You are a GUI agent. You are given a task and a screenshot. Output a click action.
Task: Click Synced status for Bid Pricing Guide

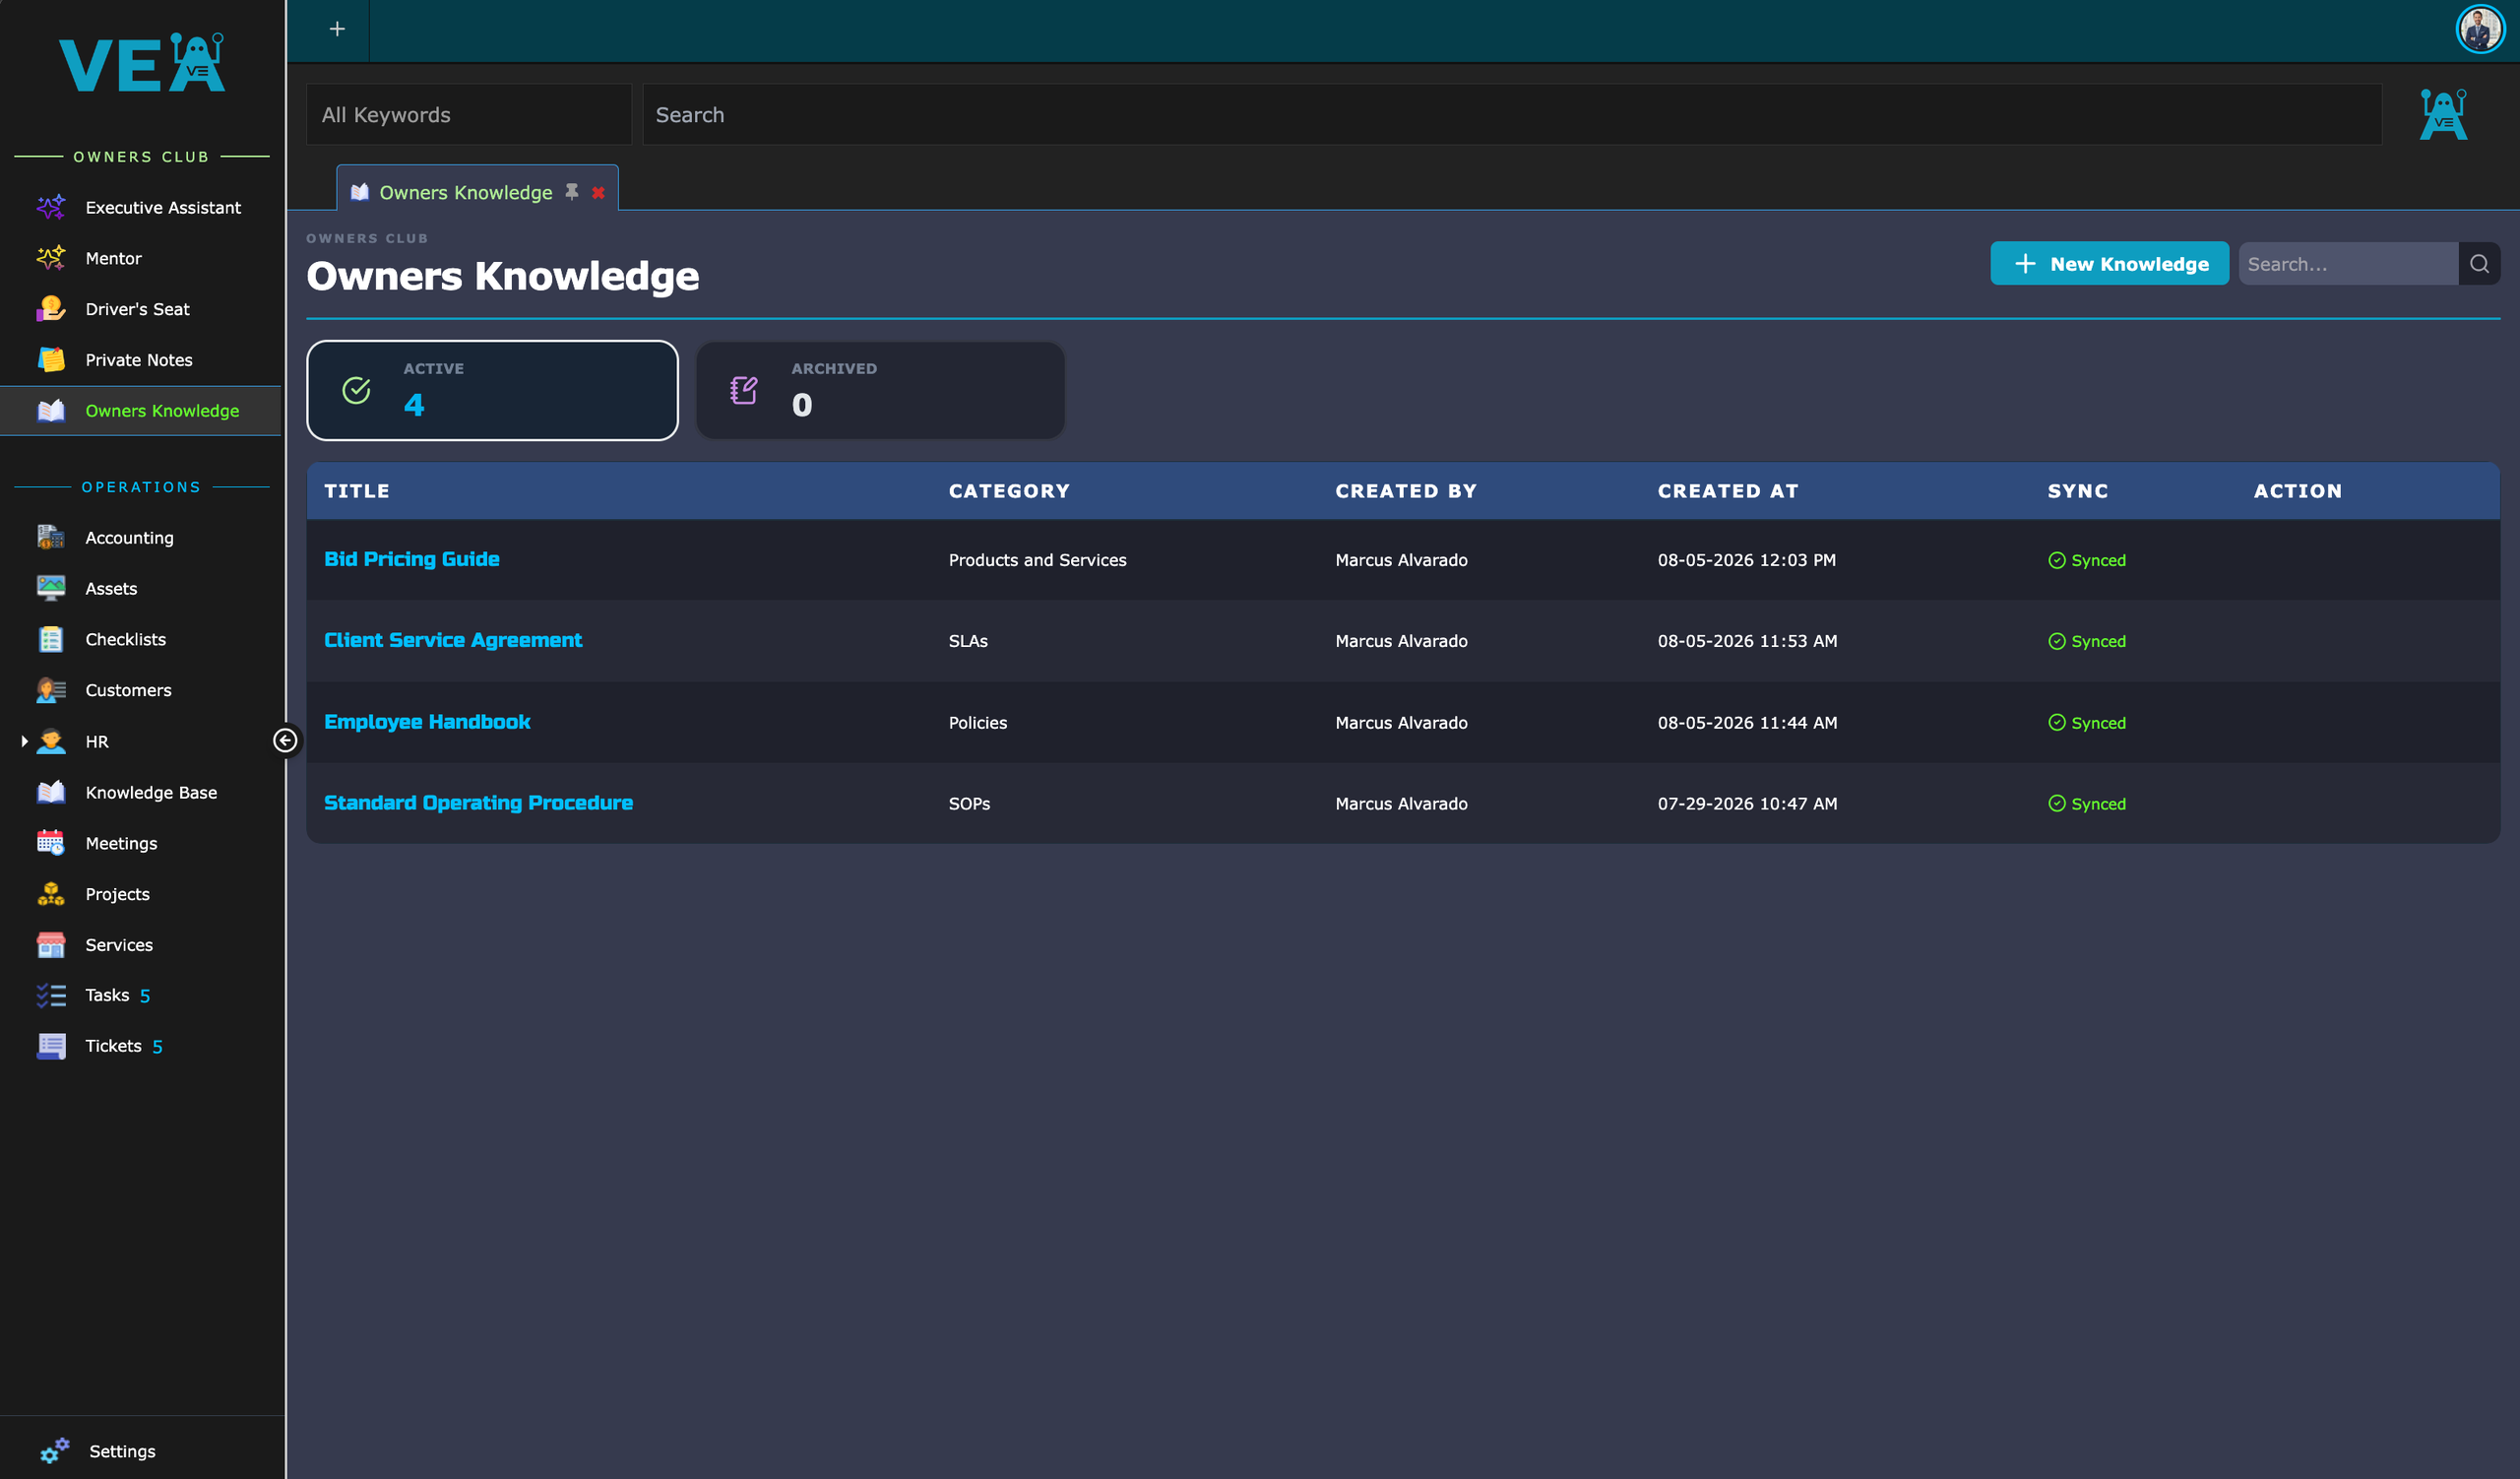(2087, 560)
